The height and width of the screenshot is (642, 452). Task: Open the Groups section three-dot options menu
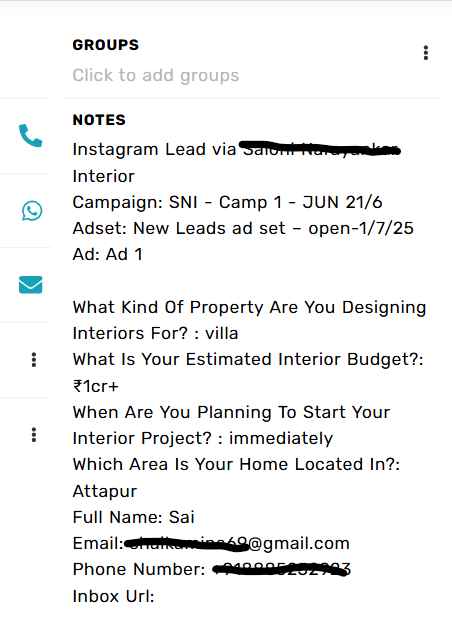tap(426, 53)
